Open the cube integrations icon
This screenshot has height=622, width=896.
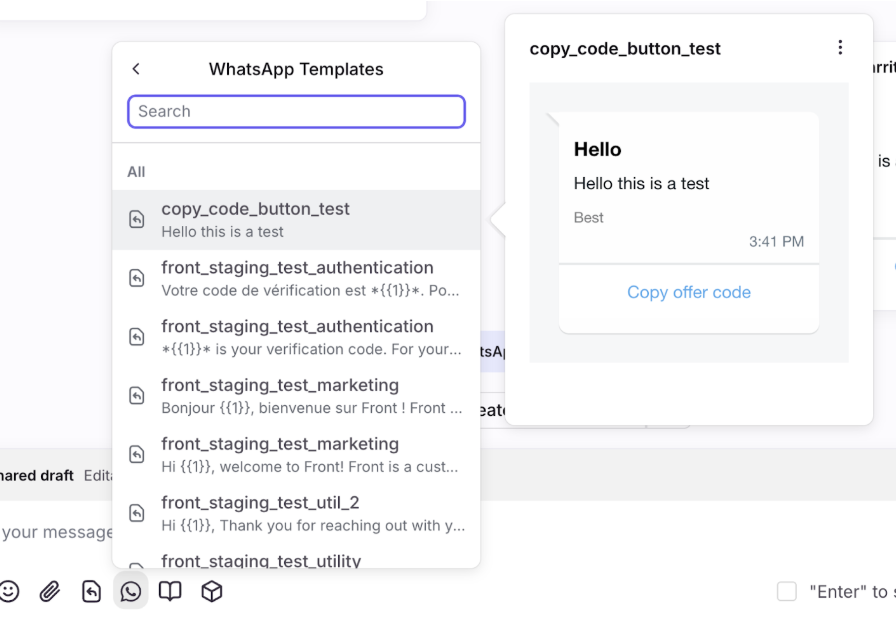(x=212, y=591)
